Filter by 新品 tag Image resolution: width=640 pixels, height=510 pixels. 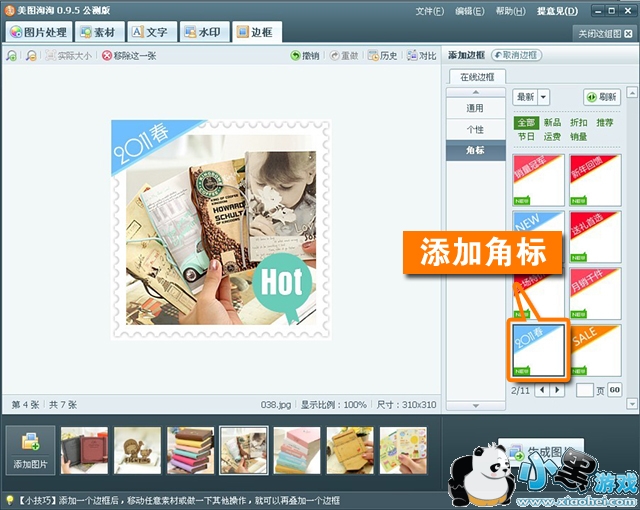pos(552,122)
